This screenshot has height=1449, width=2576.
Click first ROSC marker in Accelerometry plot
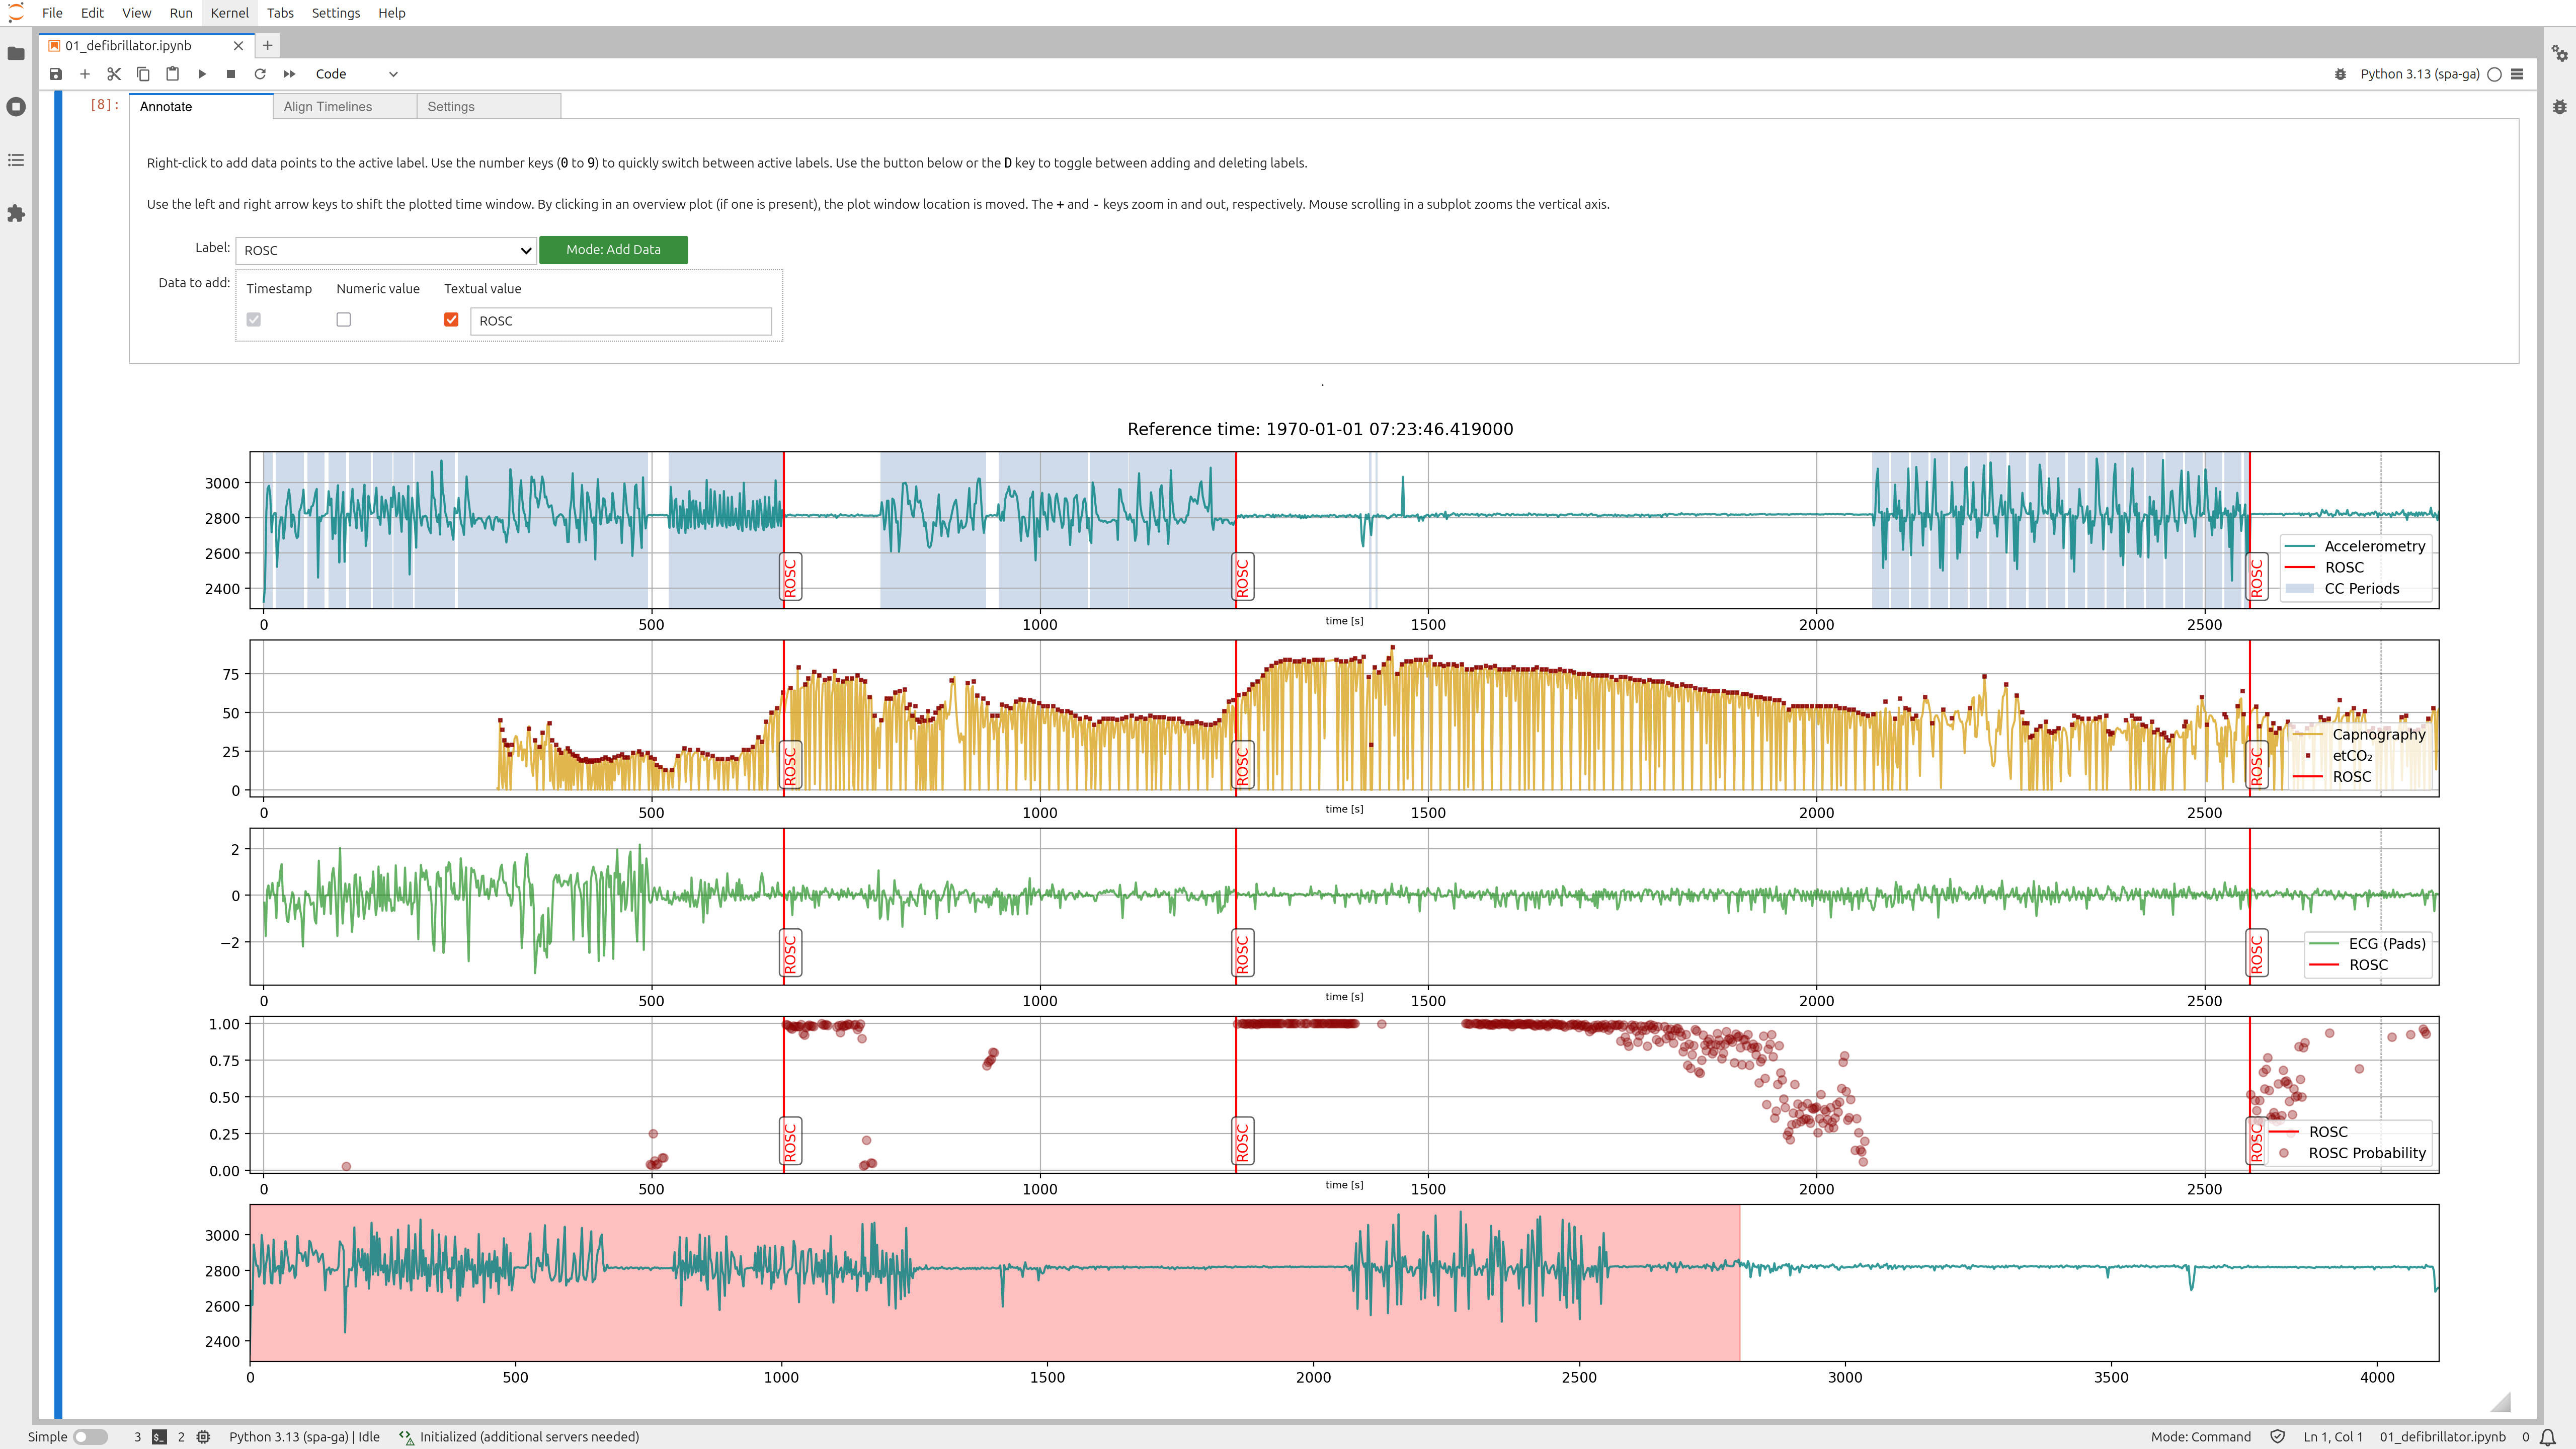click(x=790, y=577)
